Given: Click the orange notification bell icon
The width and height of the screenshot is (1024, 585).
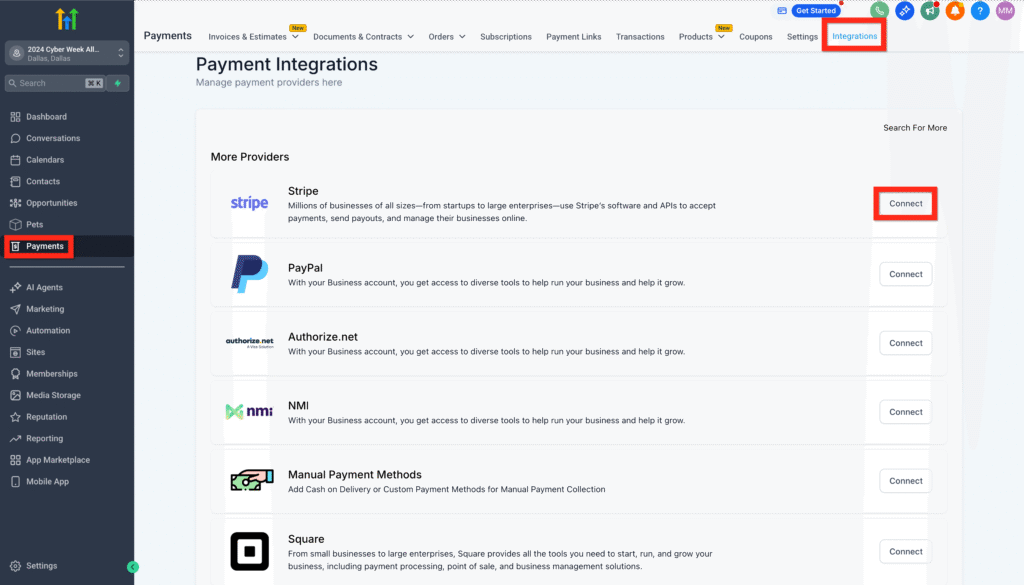Looking at the screenshot, I should pyautogui.click(x=955, y=11).
